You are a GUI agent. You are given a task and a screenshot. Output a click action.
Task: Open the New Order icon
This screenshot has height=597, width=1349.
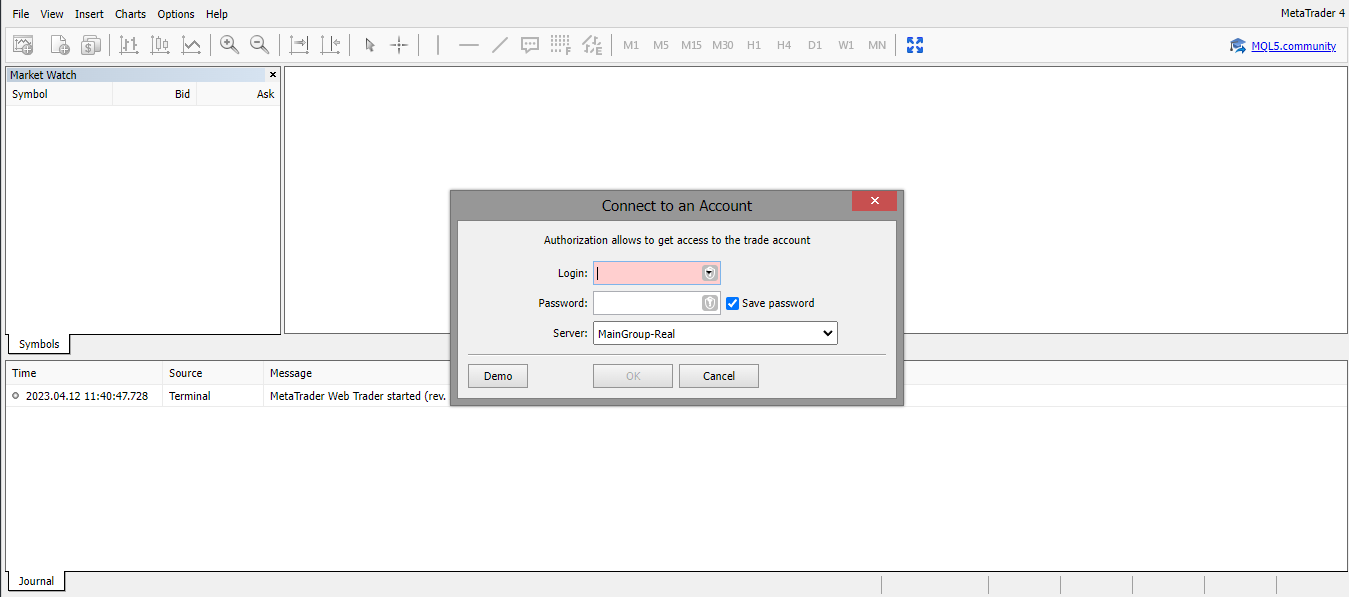[x=91, y=45]
